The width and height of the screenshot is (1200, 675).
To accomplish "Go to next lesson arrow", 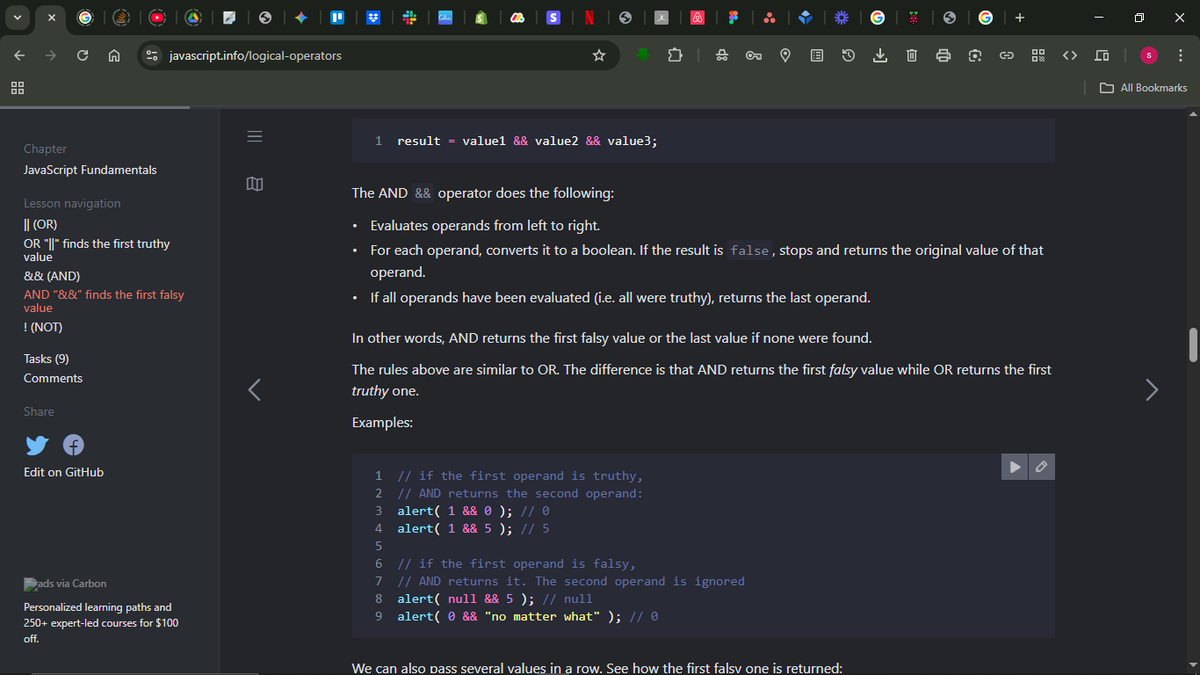I will click(x=1152, y=390).
